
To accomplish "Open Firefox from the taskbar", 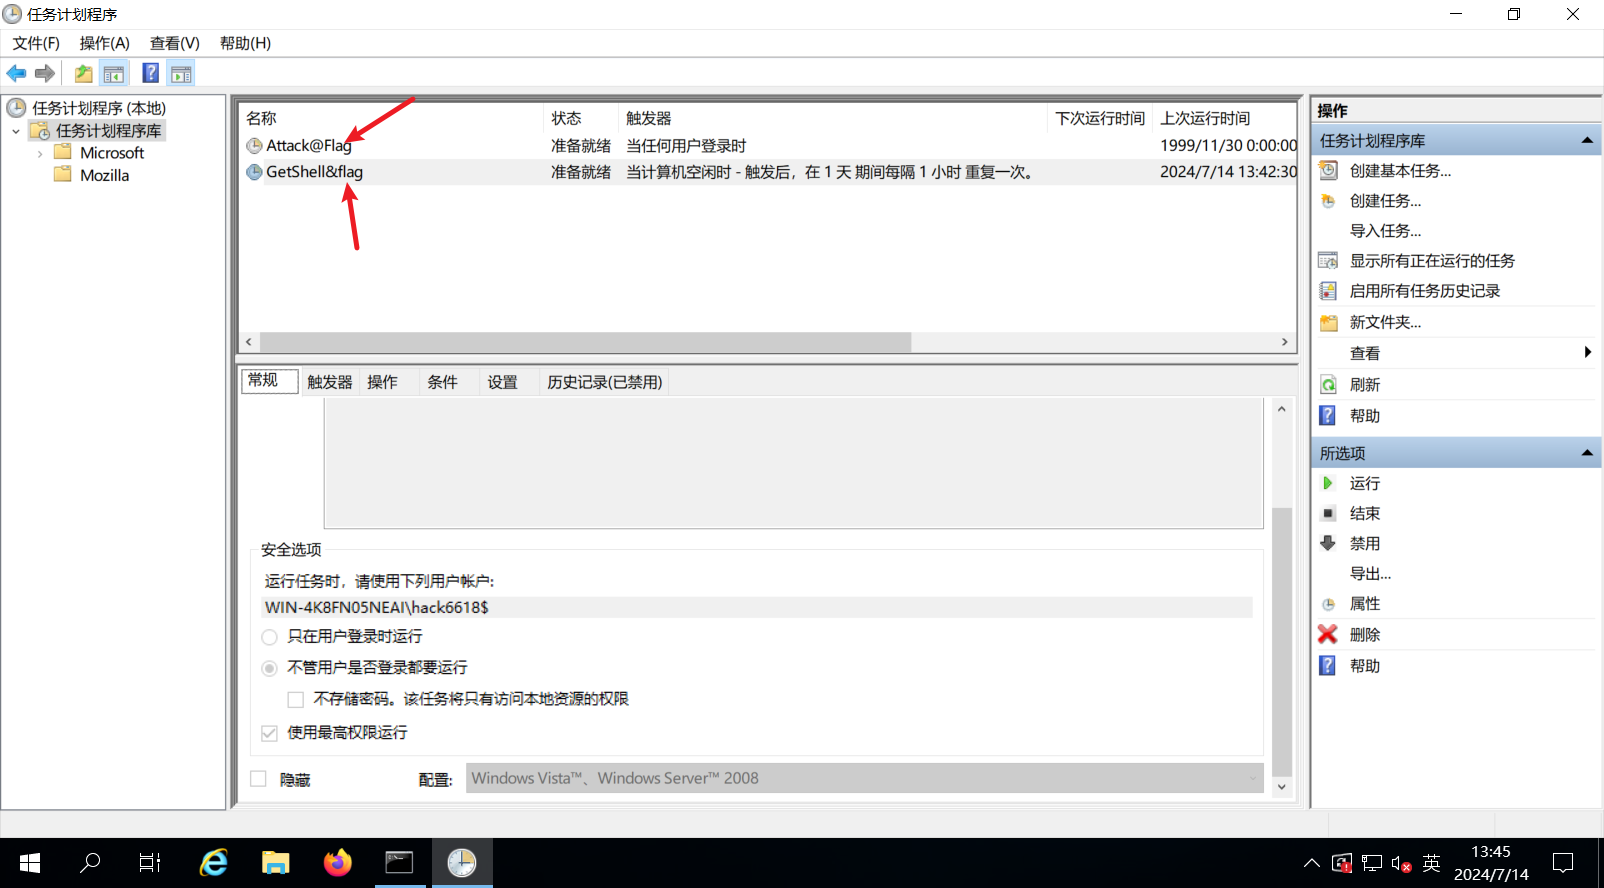I will tap(338, 862).
